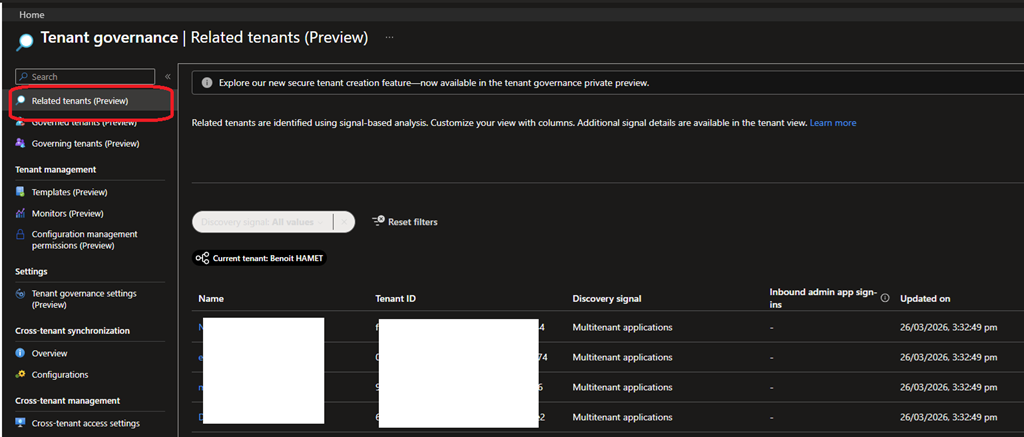The image size is (1024, 437).
Task: Open the Learn more link
Action: (x=832, y=123)
